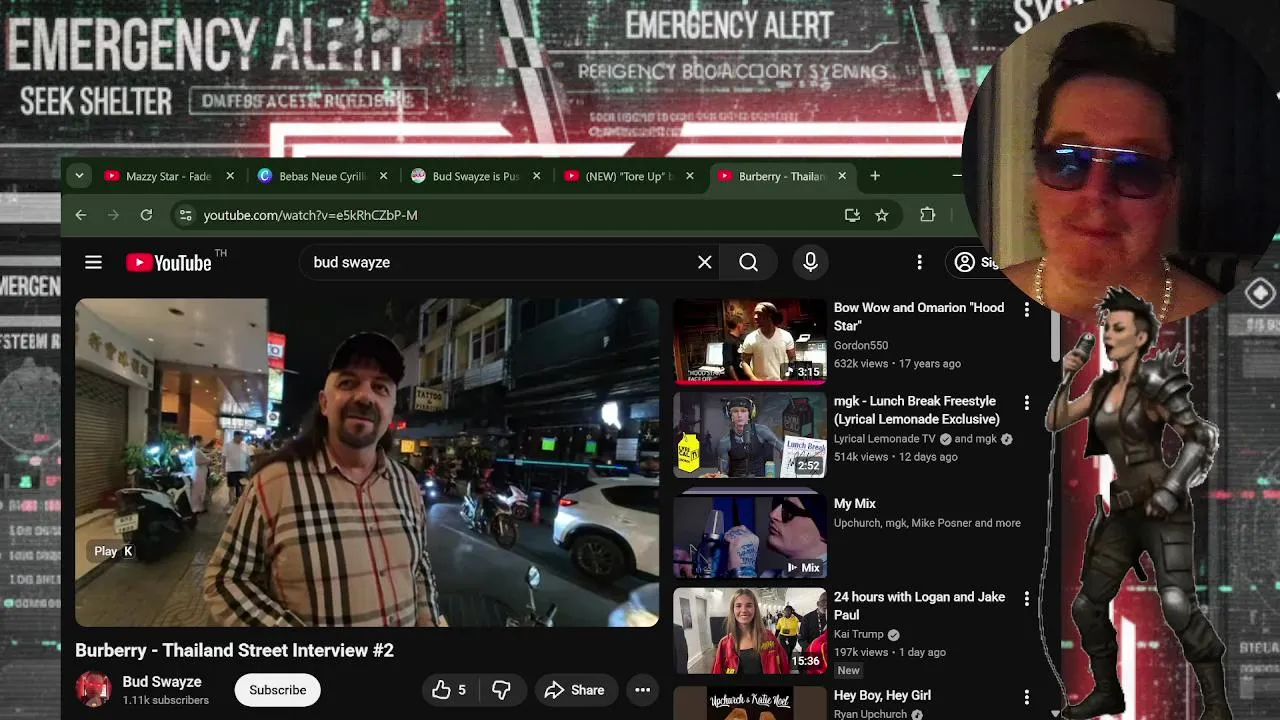Close the Mazzy Star tab
1280x720 pixels.
point(230,176)
